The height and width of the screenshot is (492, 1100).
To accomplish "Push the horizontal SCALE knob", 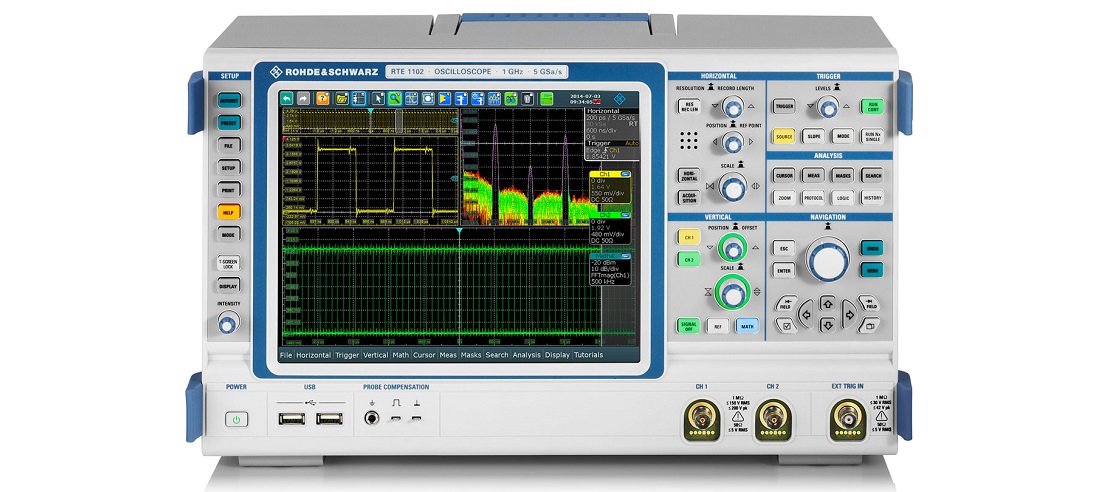I will coord(732,187).
